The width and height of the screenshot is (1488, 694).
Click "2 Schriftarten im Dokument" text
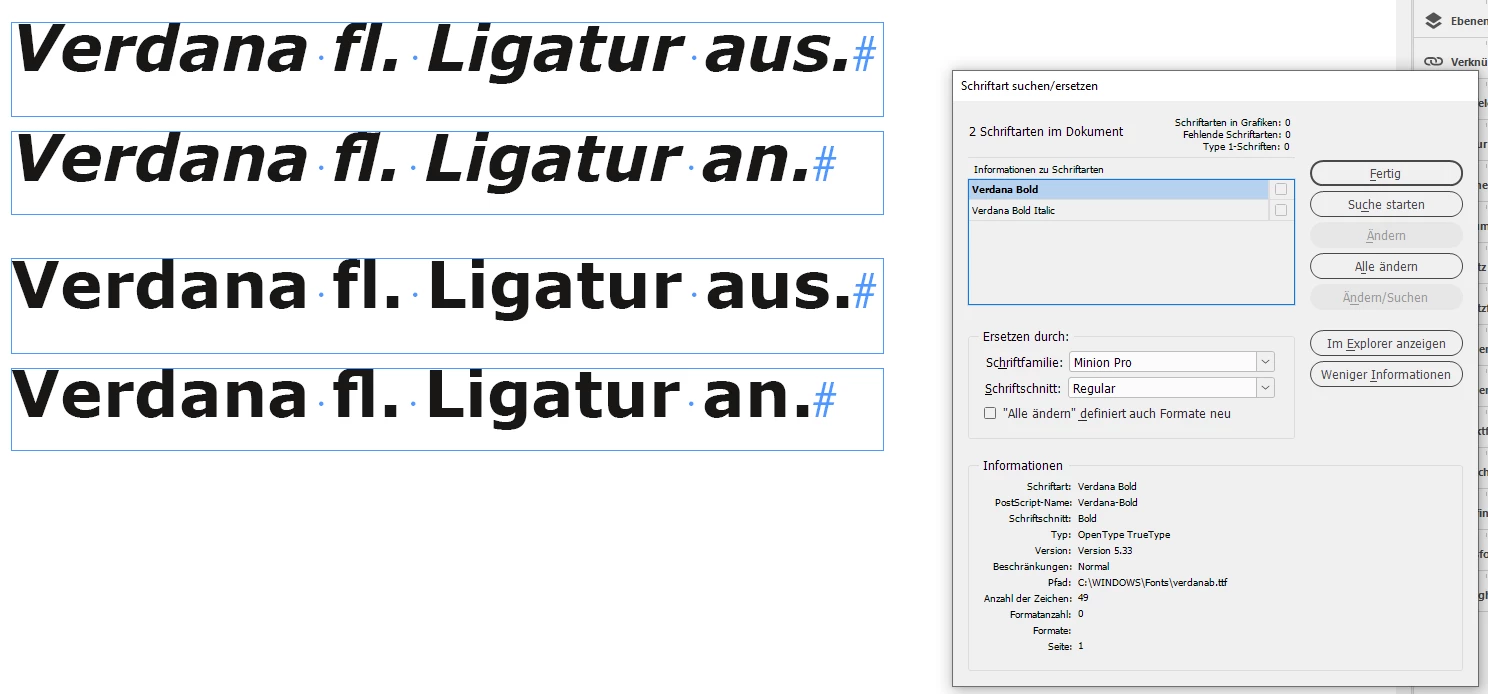click(x=1046, y=131)
